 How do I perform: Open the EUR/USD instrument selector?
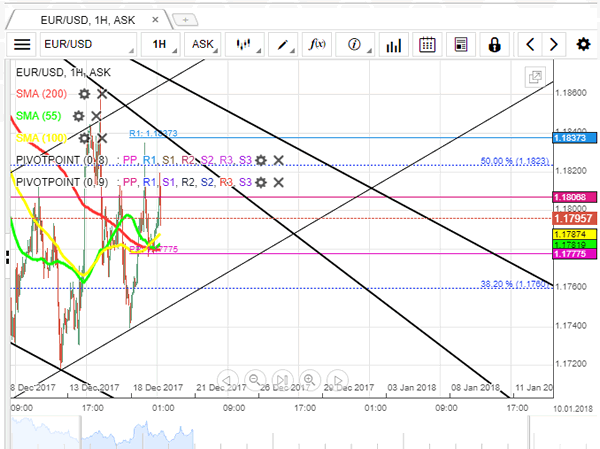[88, 44]
